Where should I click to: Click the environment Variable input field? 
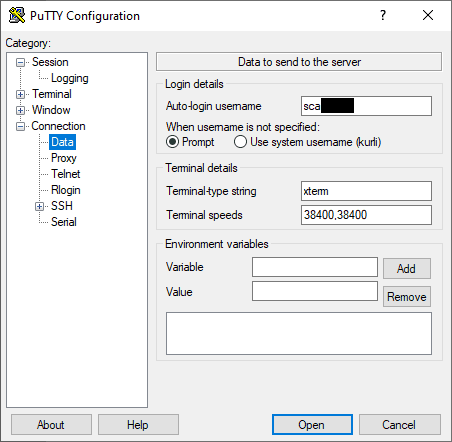315,267
